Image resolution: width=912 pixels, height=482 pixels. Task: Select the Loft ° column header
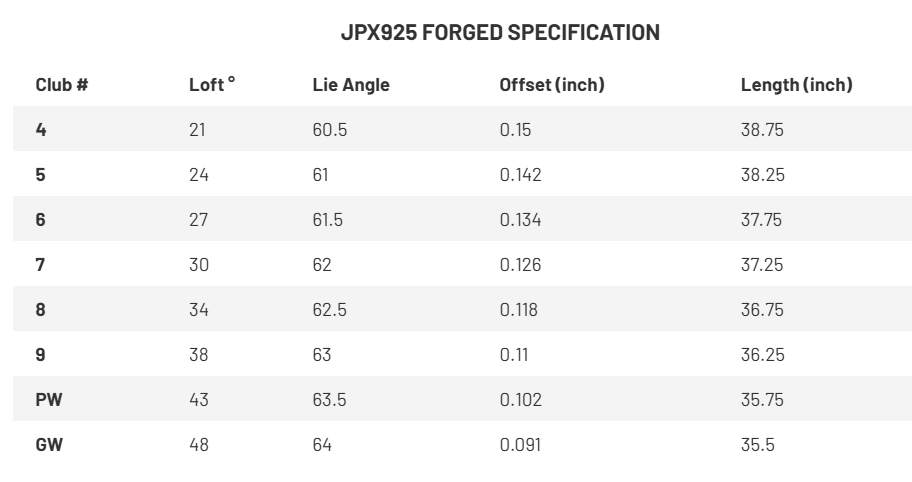click(212, 85)
